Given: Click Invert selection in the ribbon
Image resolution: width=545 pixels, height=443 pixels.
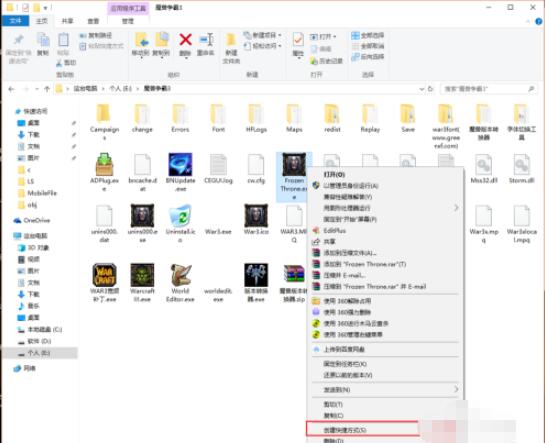Looking at the screenshot, I should pyautogui.click(x=367, y=56).
